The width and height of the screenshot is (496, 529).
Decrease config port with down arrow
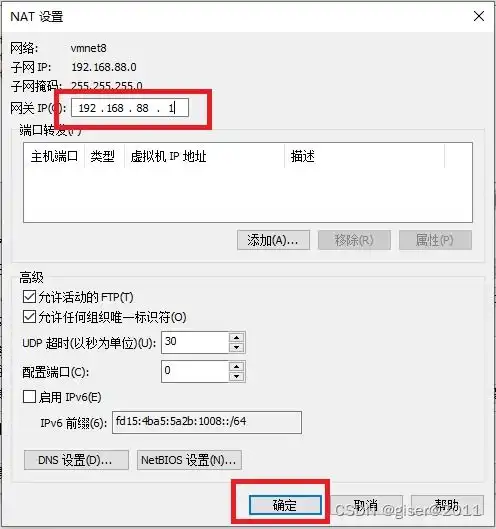[236, 377]
